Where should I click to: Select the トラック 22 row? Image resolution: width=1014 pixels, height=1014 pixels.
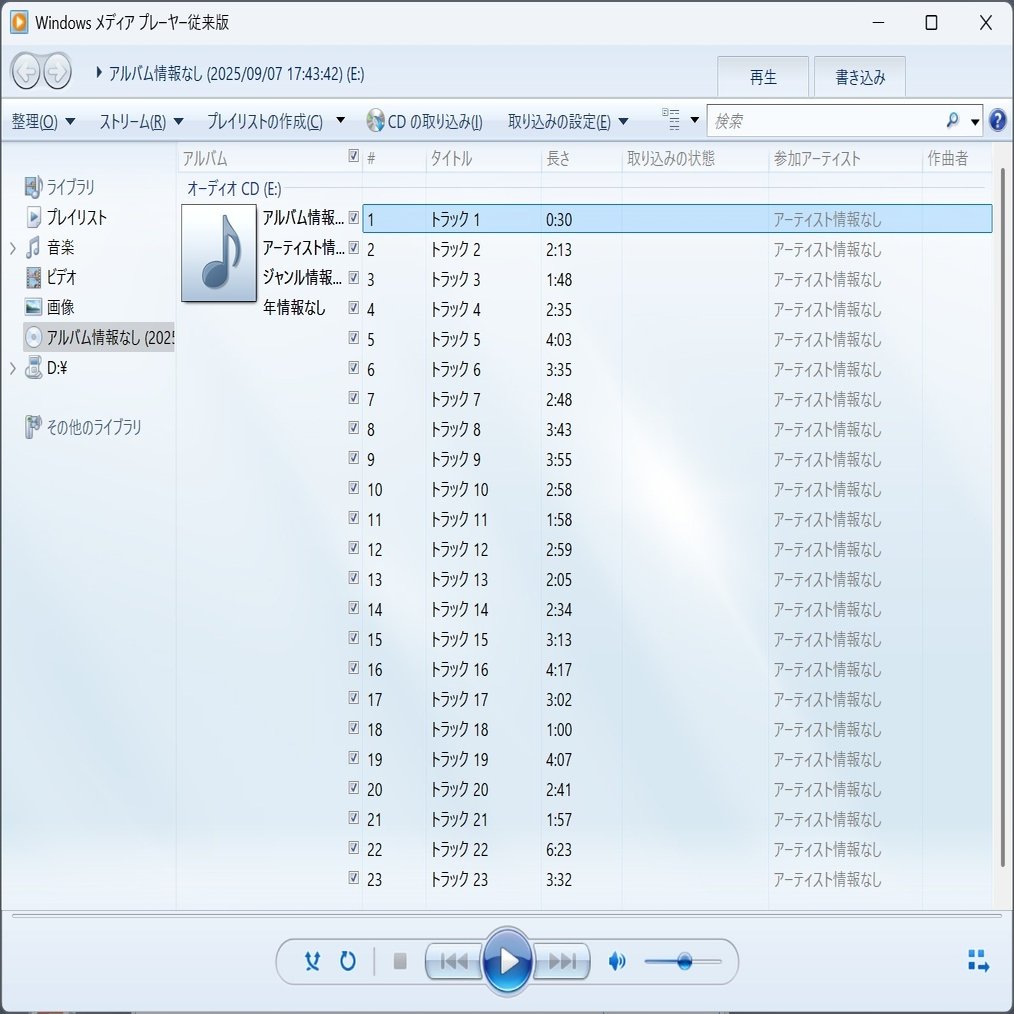click(x=676, y=849)
